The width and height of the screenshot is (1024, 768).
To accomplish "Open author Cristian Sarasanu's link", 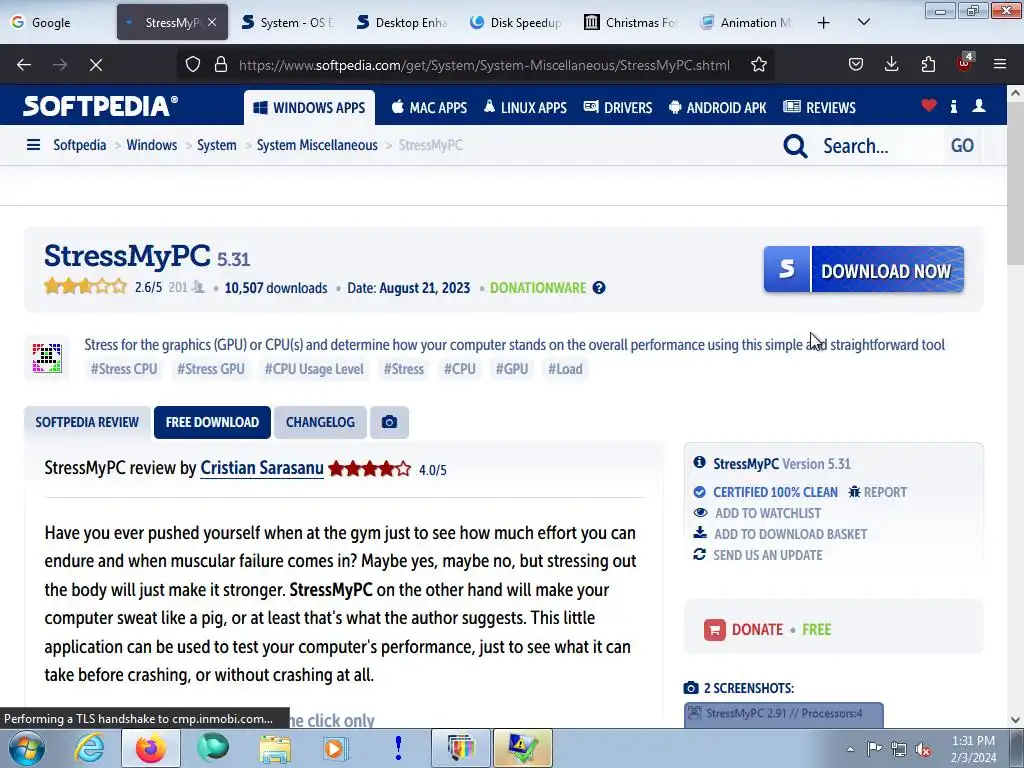I will [x=262, y=468].
